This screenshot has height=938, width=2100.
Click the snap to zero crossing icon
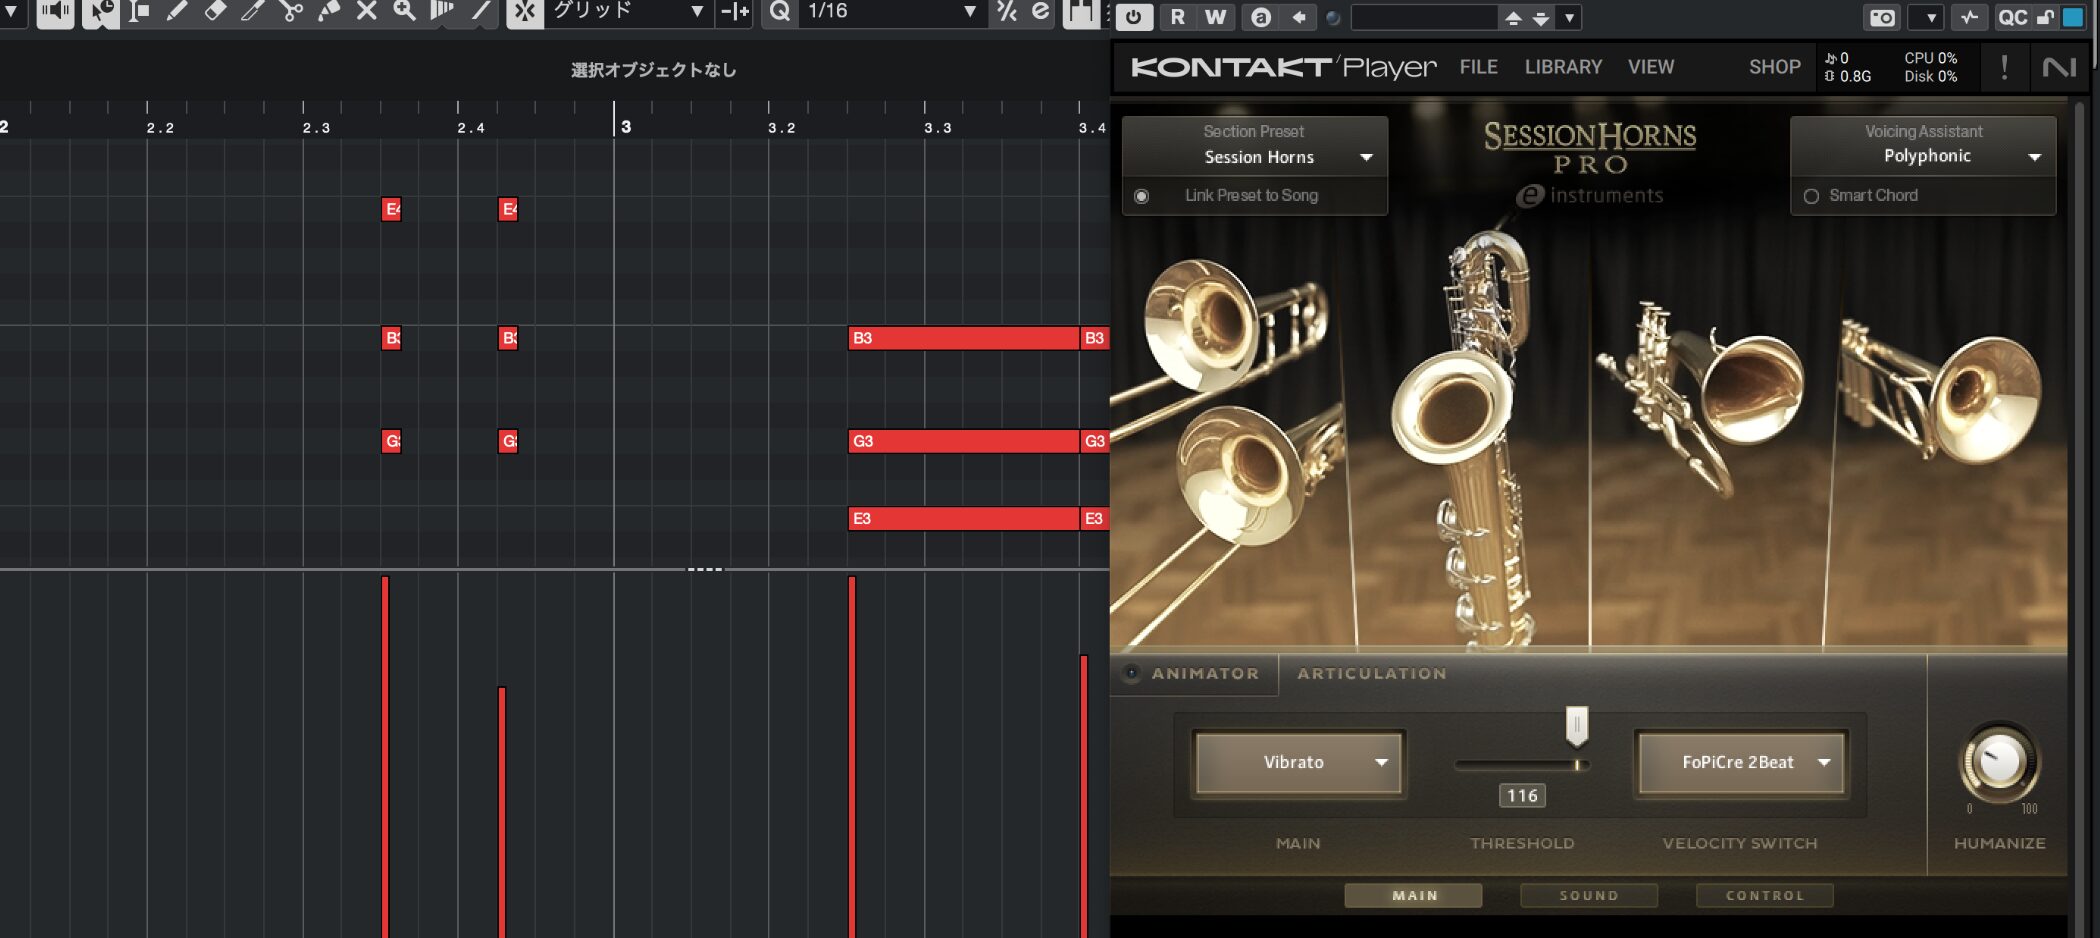click(x=735, y=12)
